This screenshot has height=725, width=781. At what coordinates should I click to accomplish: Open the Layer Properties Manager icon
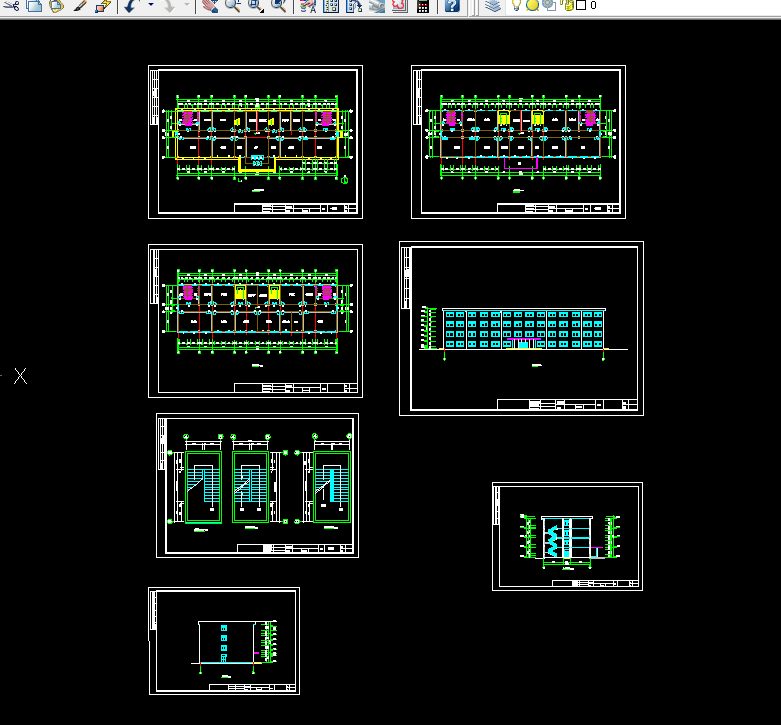pos(493,6)
